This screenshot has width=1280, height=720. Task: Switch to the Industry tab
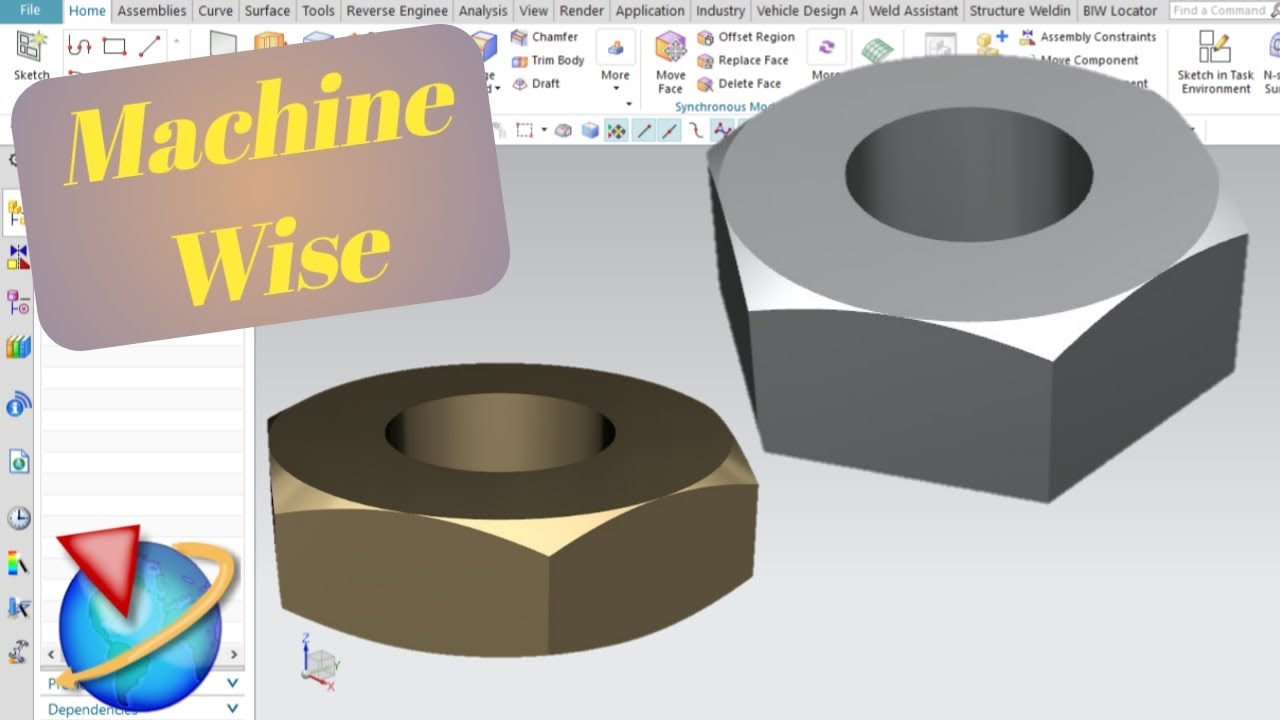point(720,11)
